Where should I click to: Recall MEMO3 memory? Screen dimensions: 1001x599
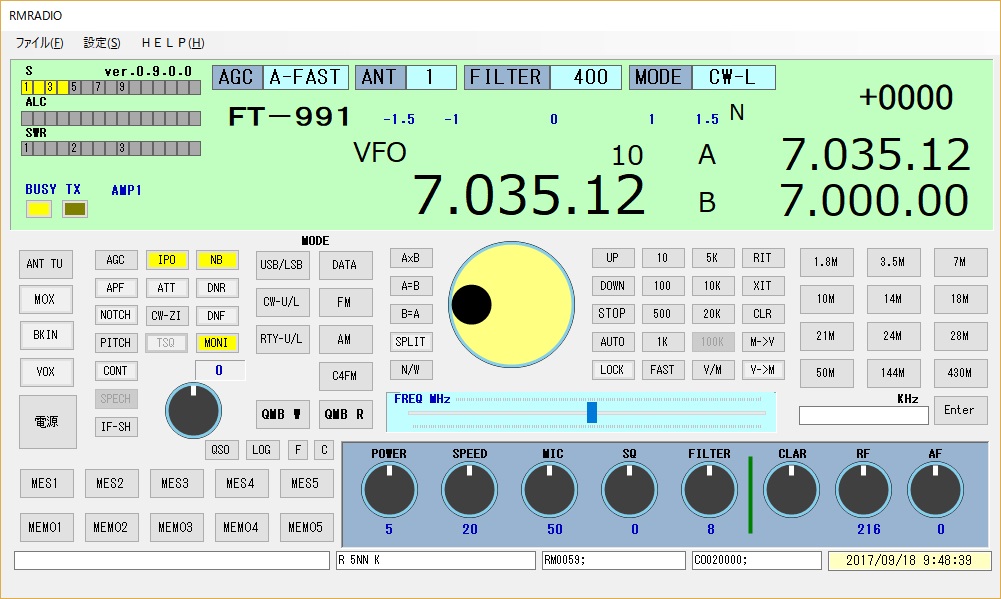pyautogui.click(x=176, y=527)
